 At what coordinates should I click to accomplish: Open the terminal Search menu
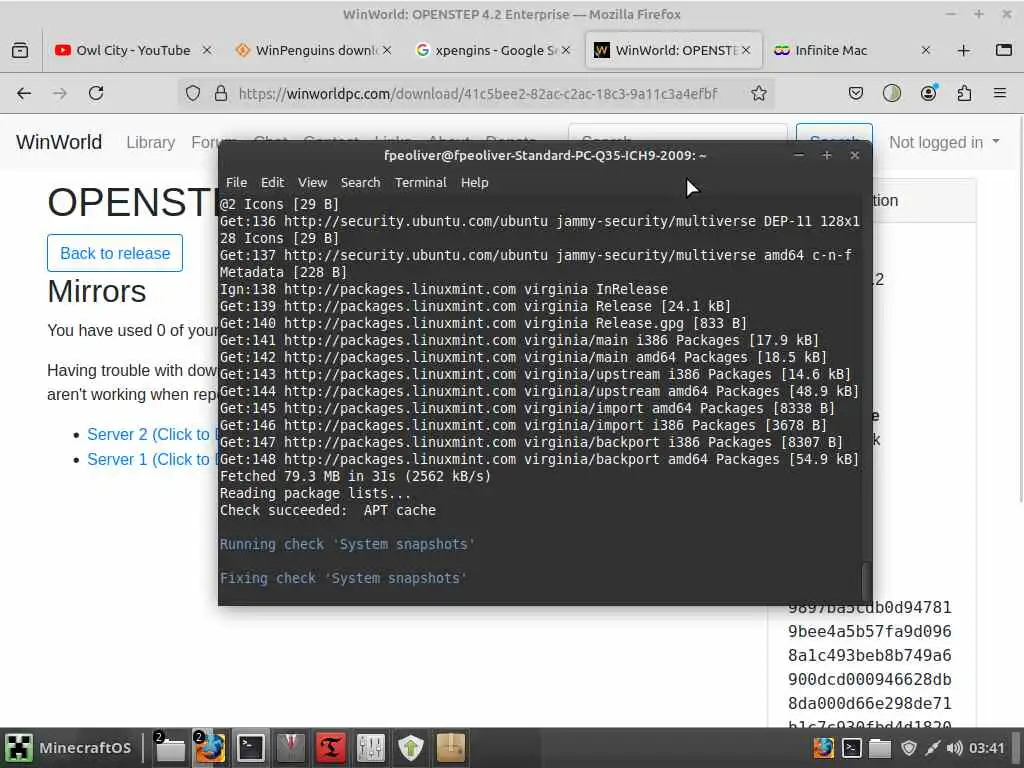(x=360, y=183)
